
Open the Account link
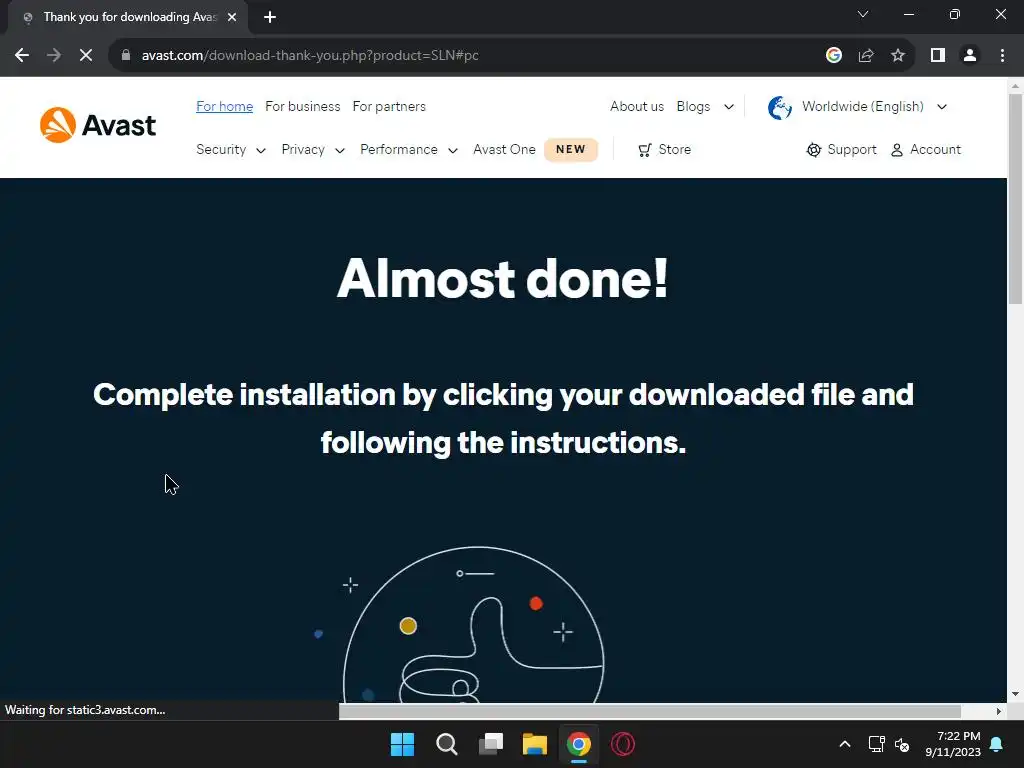pyautogui.click(x=935, y=150)
